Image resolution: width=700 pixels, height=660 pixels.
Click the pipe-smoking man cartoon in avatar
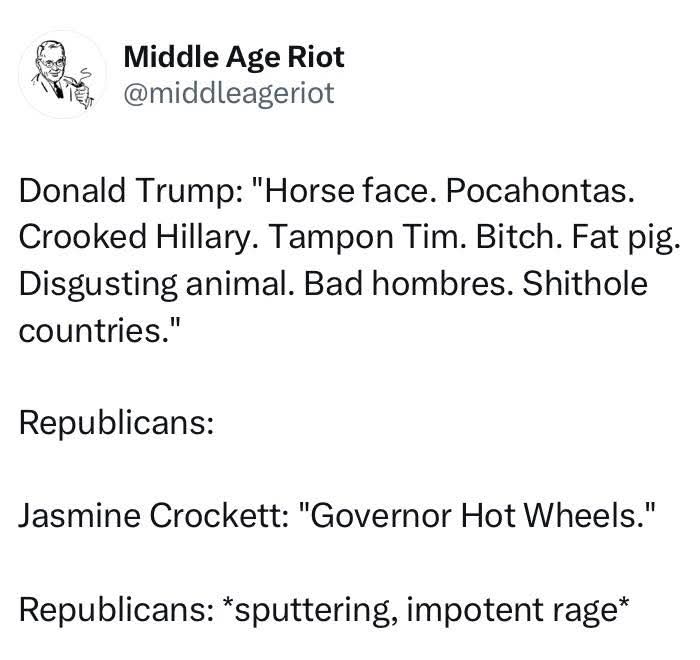(x=62, y=74)
